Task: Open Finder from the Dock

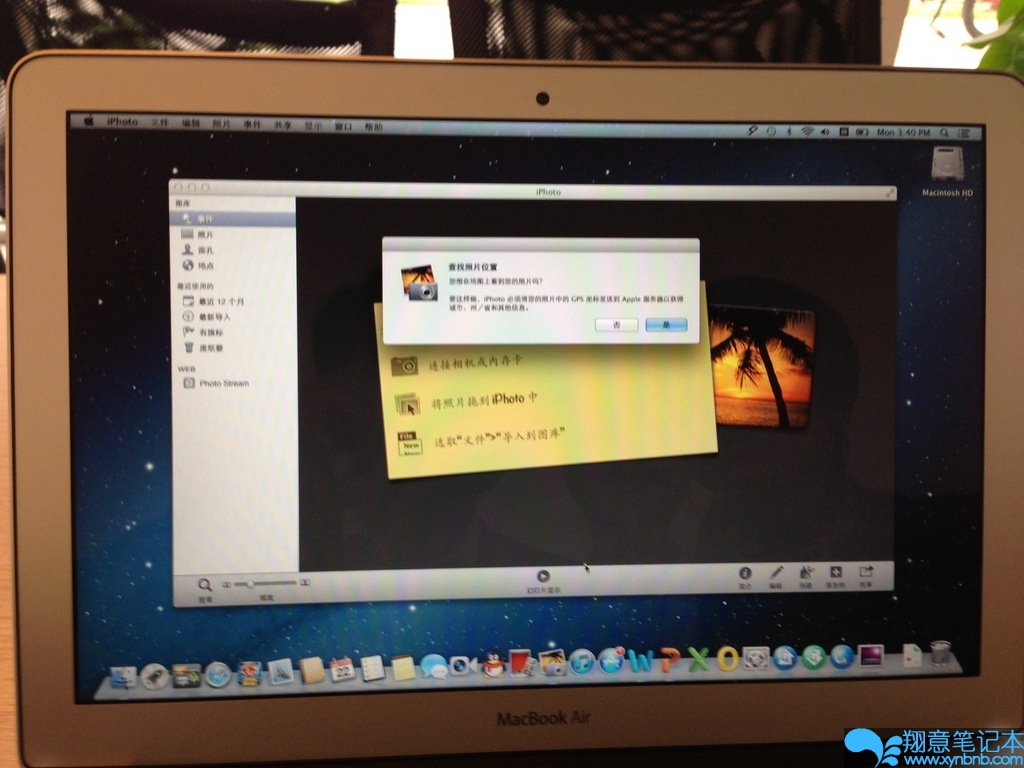Action: coord(123,677)
